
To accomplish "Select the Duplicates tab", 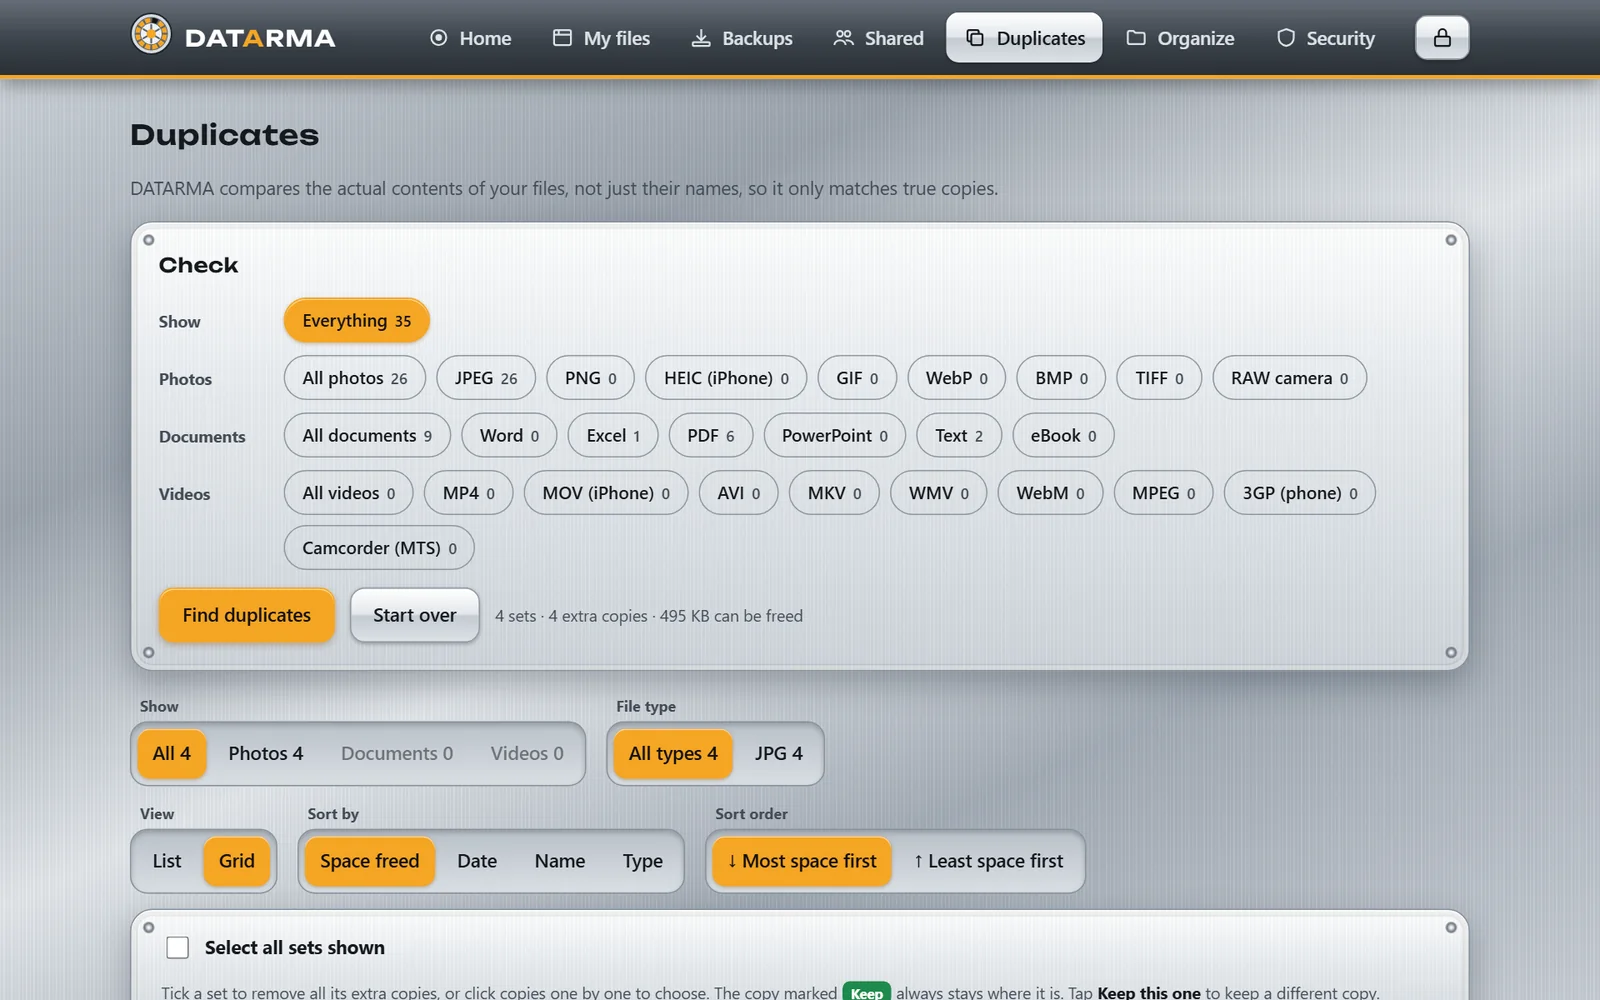I will [1024, 38].
